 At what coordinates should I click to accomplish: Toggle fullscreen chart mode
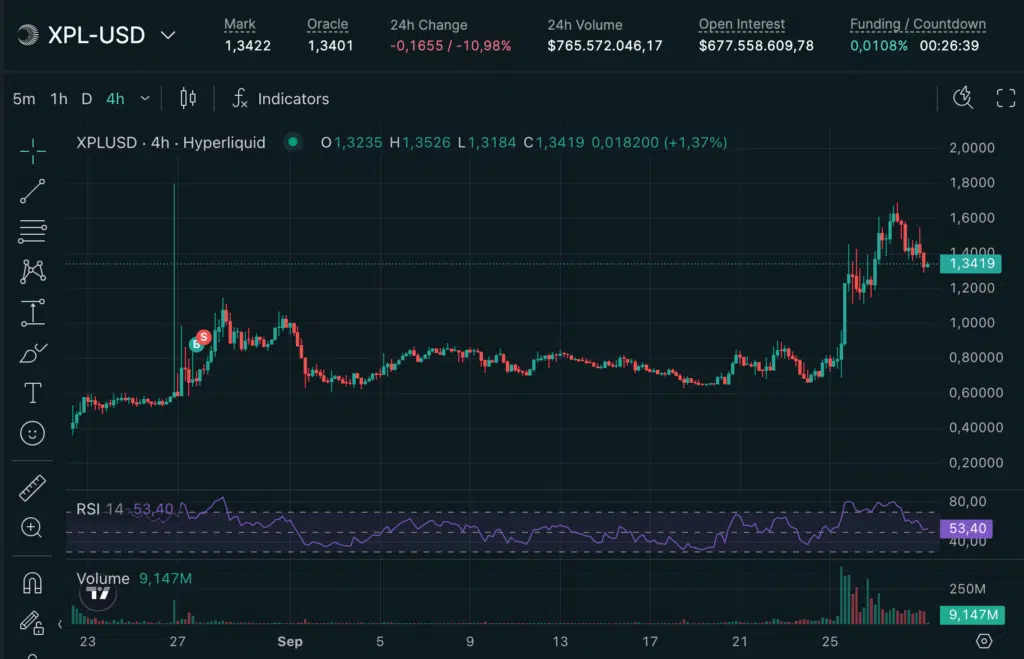pyautogui.click(x=1006, y=98)
